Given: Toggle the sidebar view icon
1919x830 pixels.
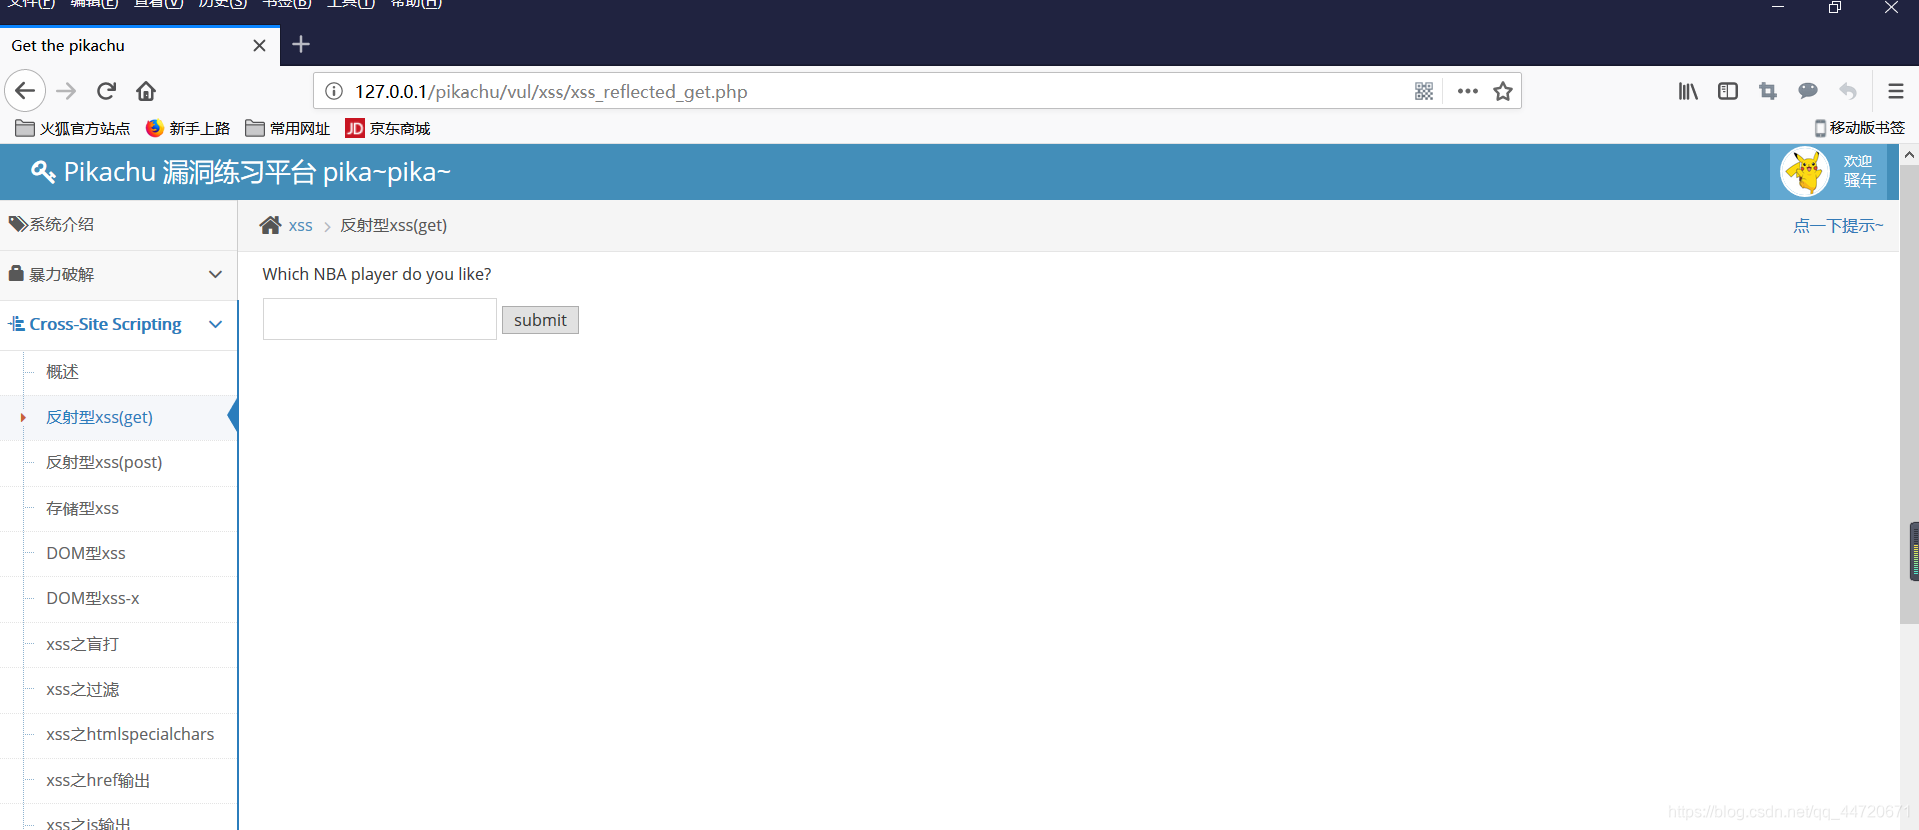Looking at the screenshot, I should pyautogui.click(x=1728, y=91).
